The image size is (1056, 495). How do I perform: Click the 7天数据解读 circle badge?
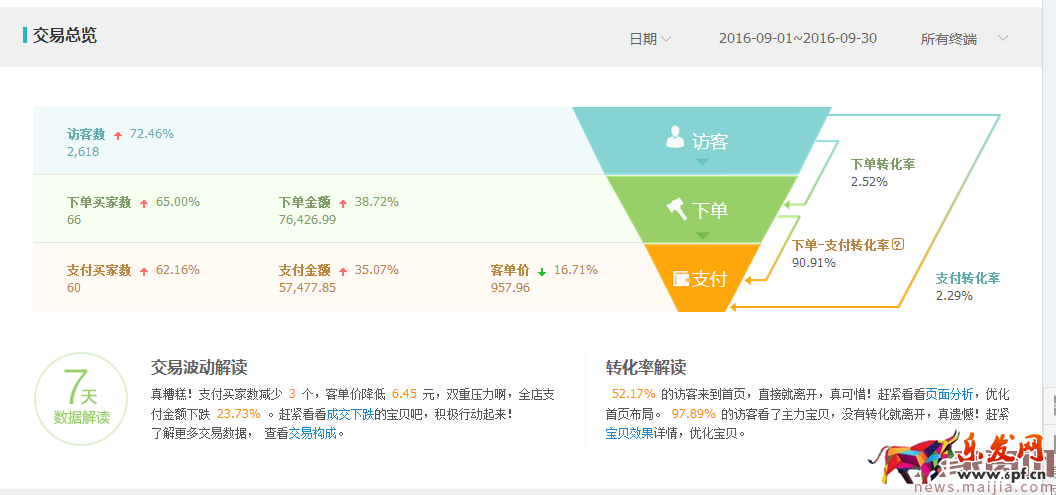[81, 398]
